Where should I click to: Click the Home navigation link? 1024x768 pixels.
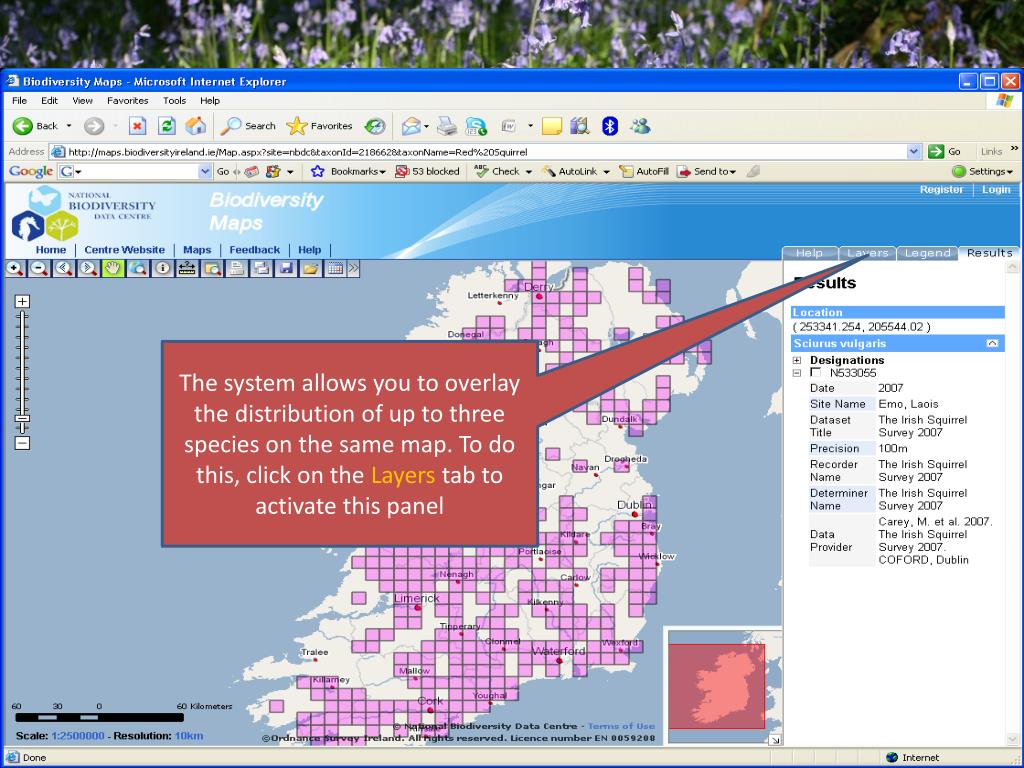(51, 249)
